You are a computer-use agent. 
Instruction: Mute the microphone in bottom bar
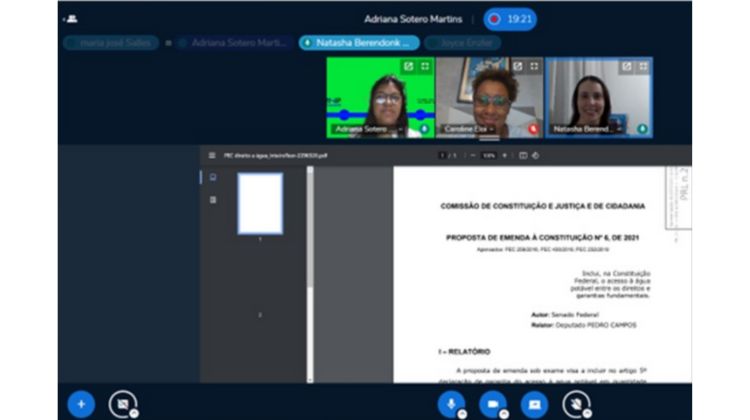(x=451, y=403)
